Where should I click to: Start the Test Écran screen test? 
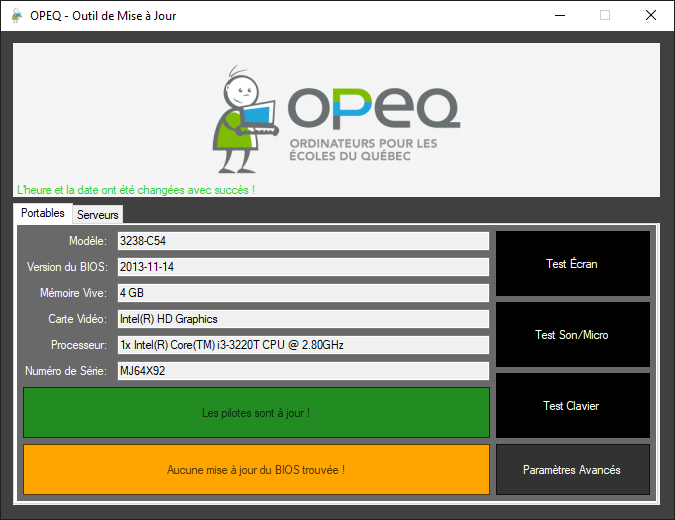point(573,263)
